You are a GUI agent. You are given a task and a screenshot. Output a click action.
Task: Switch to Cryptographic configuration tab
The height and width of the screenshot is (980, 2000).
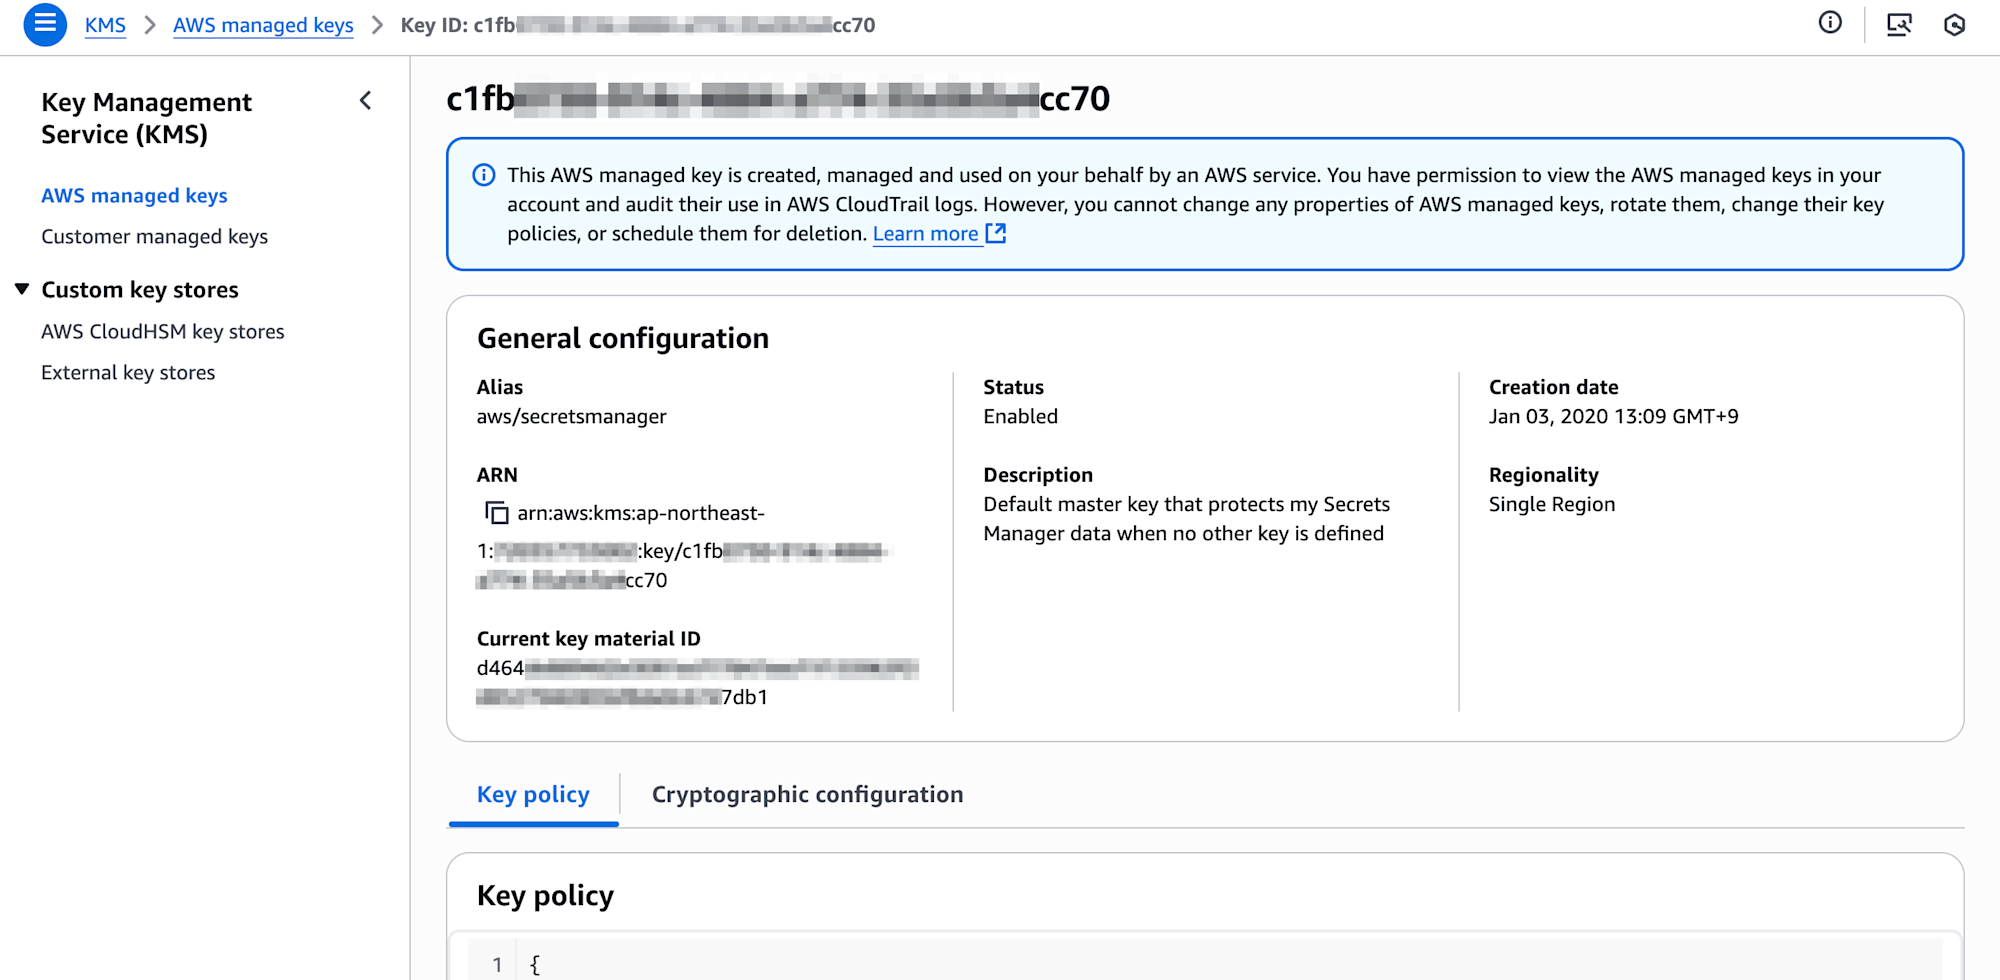[x=807, y=795]
